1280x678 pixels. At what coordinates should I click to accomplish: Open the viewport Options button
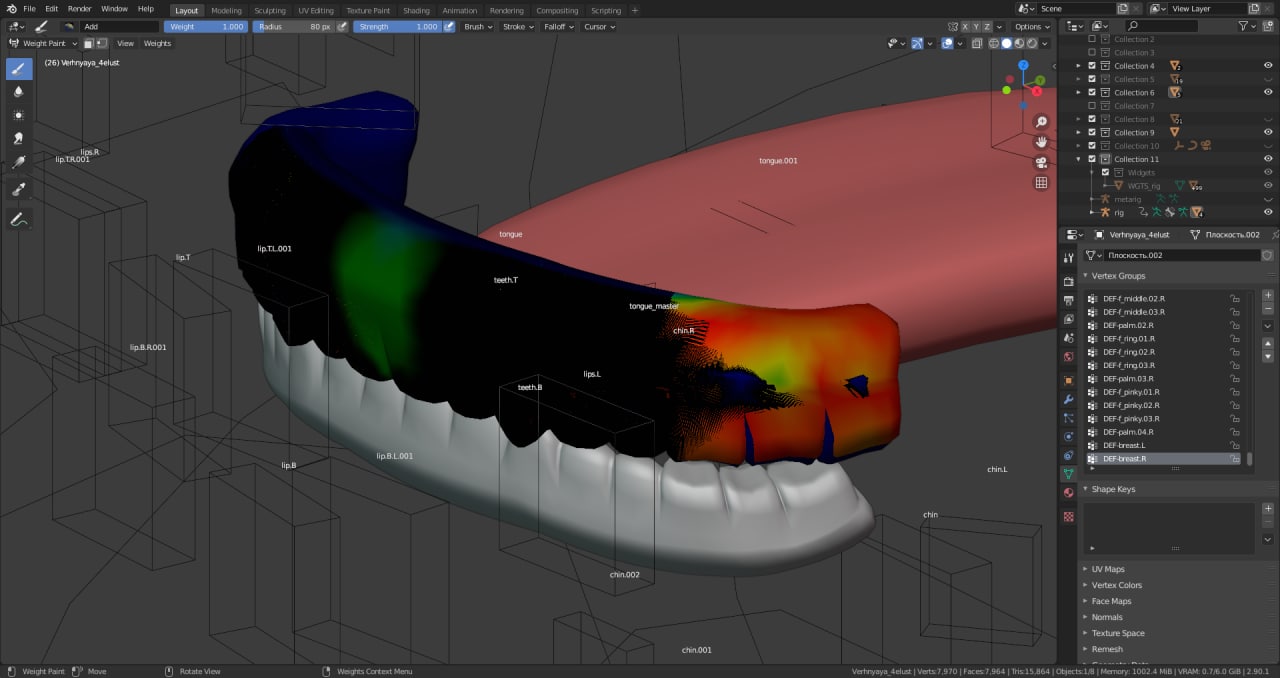[1031, 27]
